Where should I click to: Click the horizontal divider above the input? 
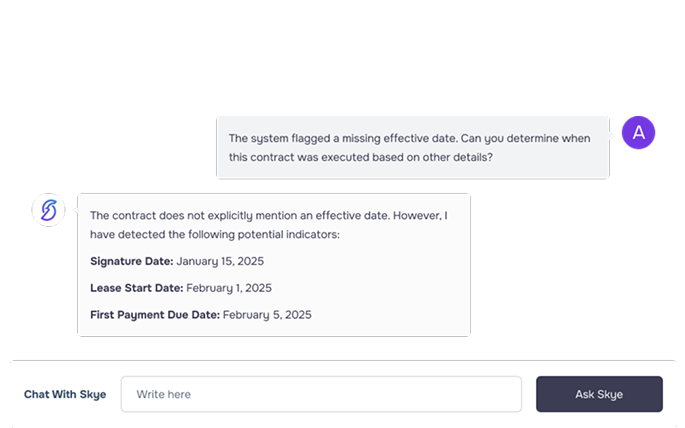(342, 360)
